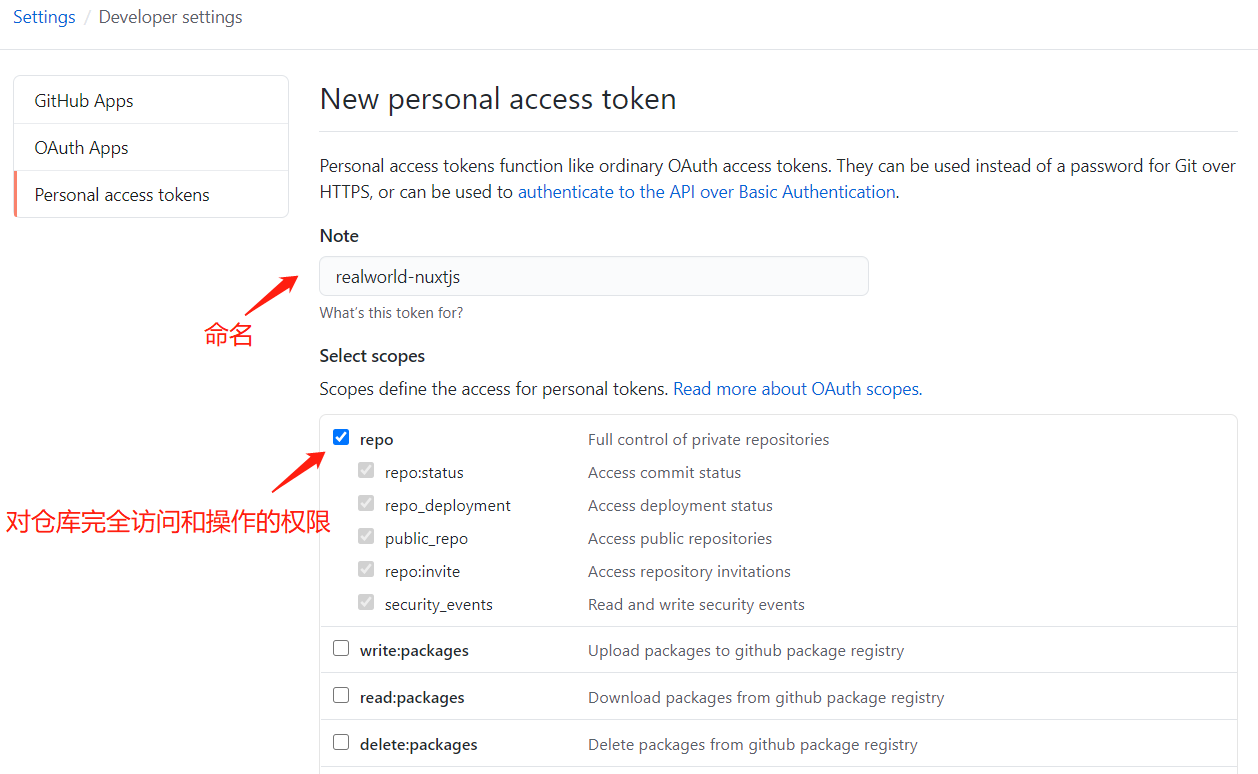
Task: Click the Developer settings breadcrumb text
Action: tap(170, 17)
